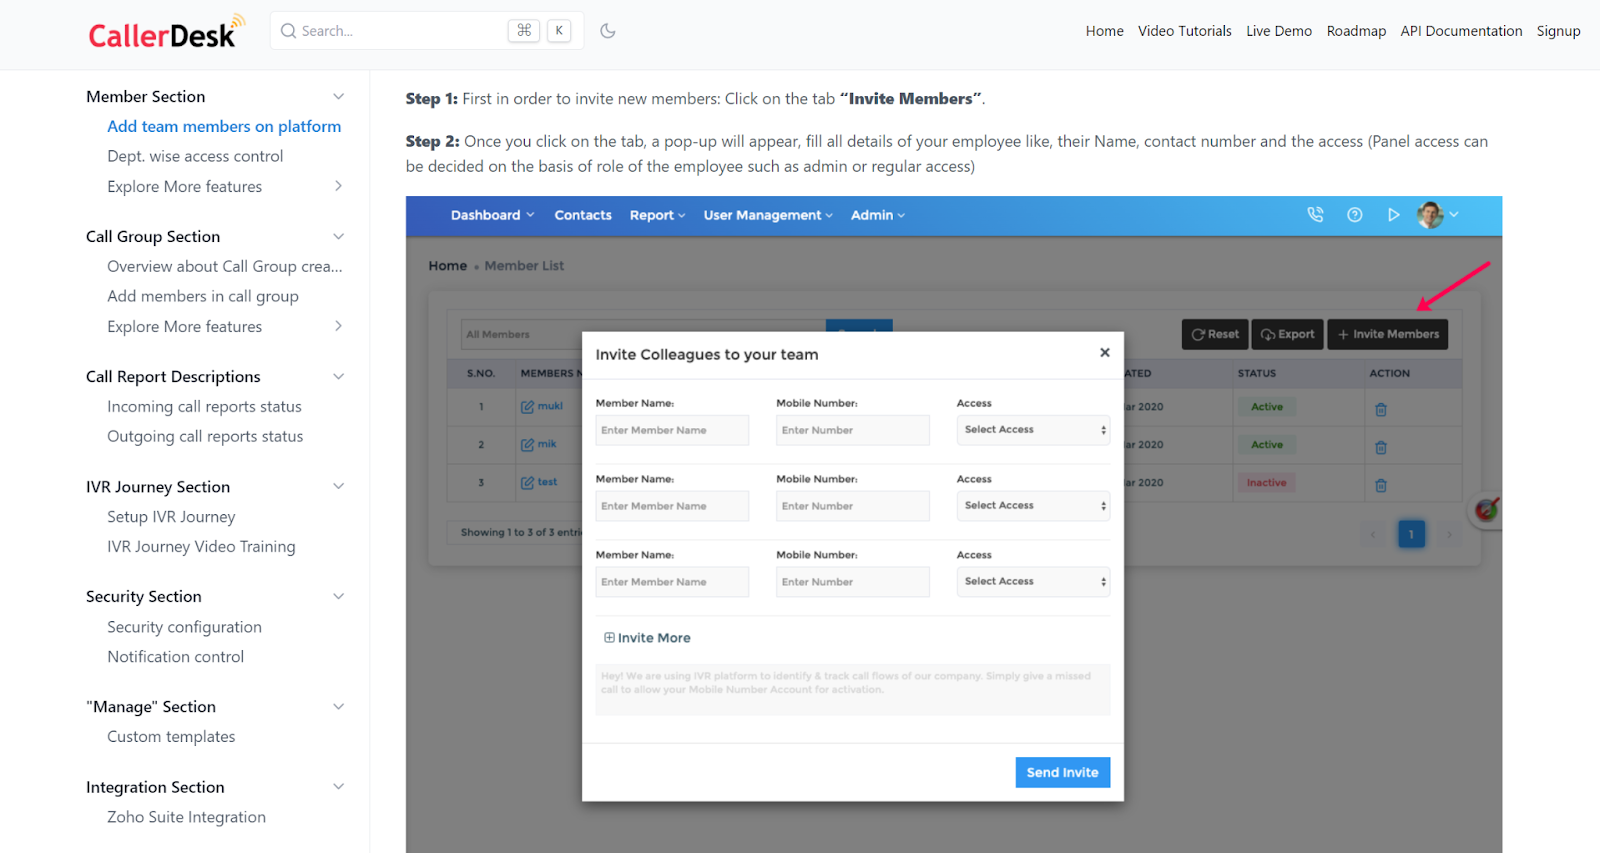1600x853 pixels.
Task: Expand Explore More features under Member Section
Action: (338, 186)
